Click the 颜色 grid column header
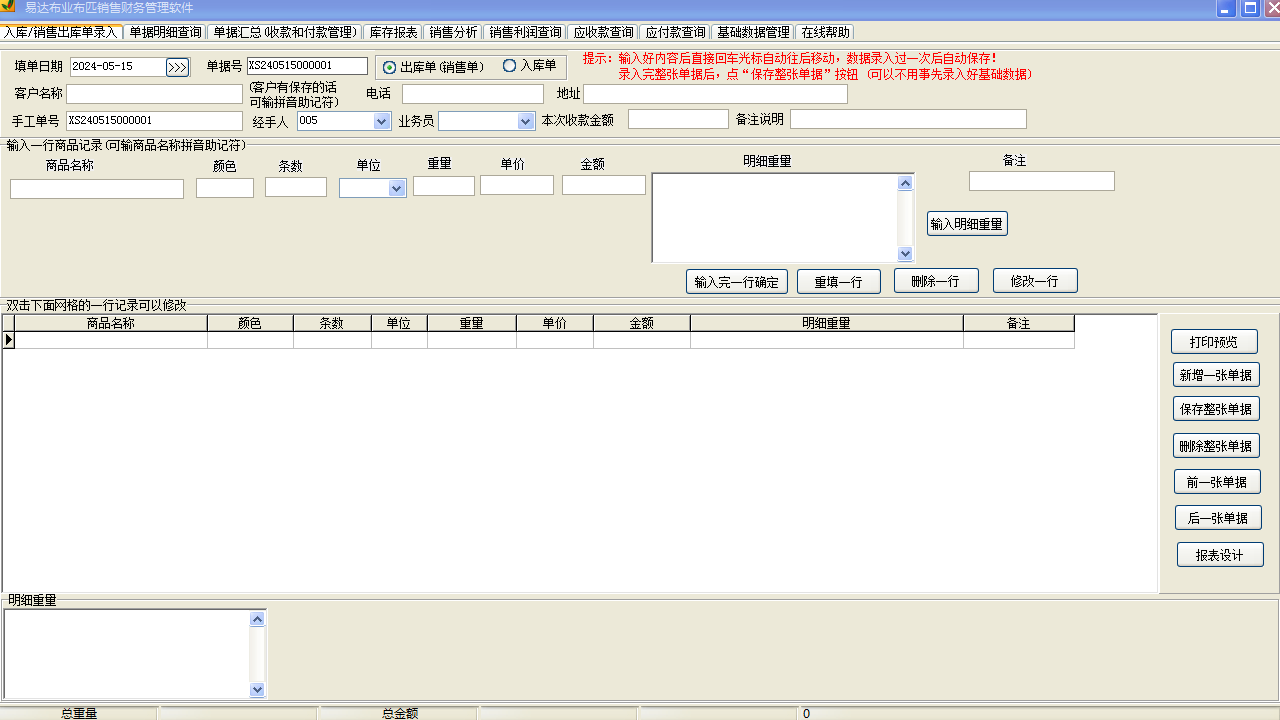 [x=250, y=324]
